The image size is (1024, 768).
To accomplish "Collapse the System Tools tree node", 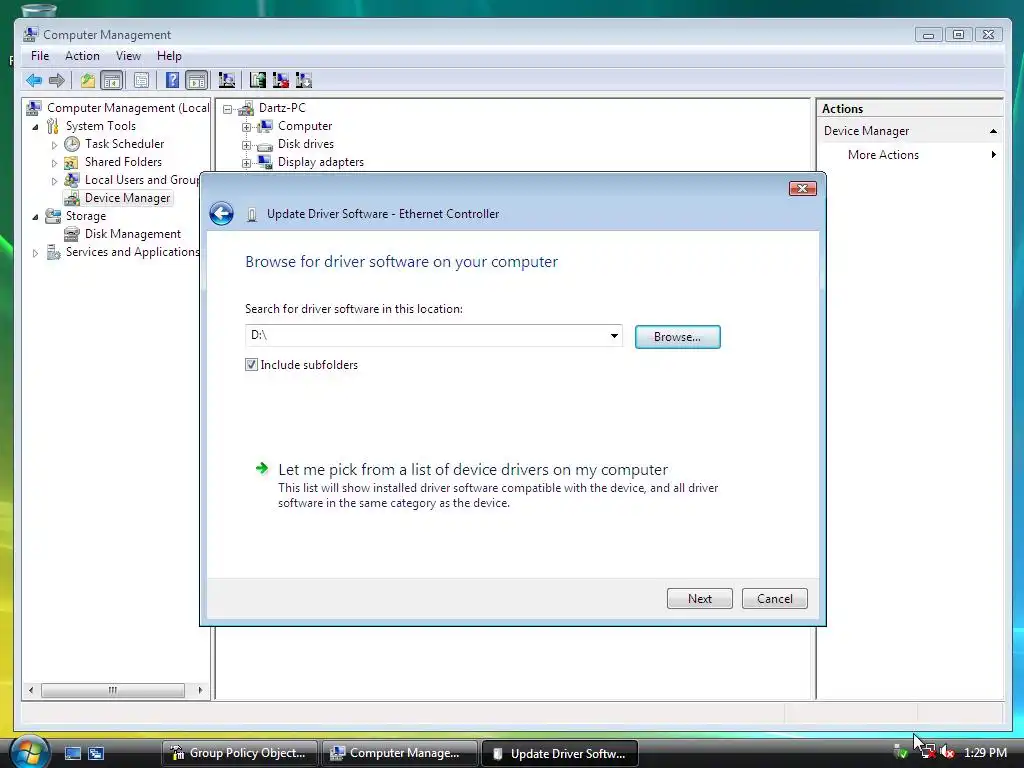I will click(35, 127).
